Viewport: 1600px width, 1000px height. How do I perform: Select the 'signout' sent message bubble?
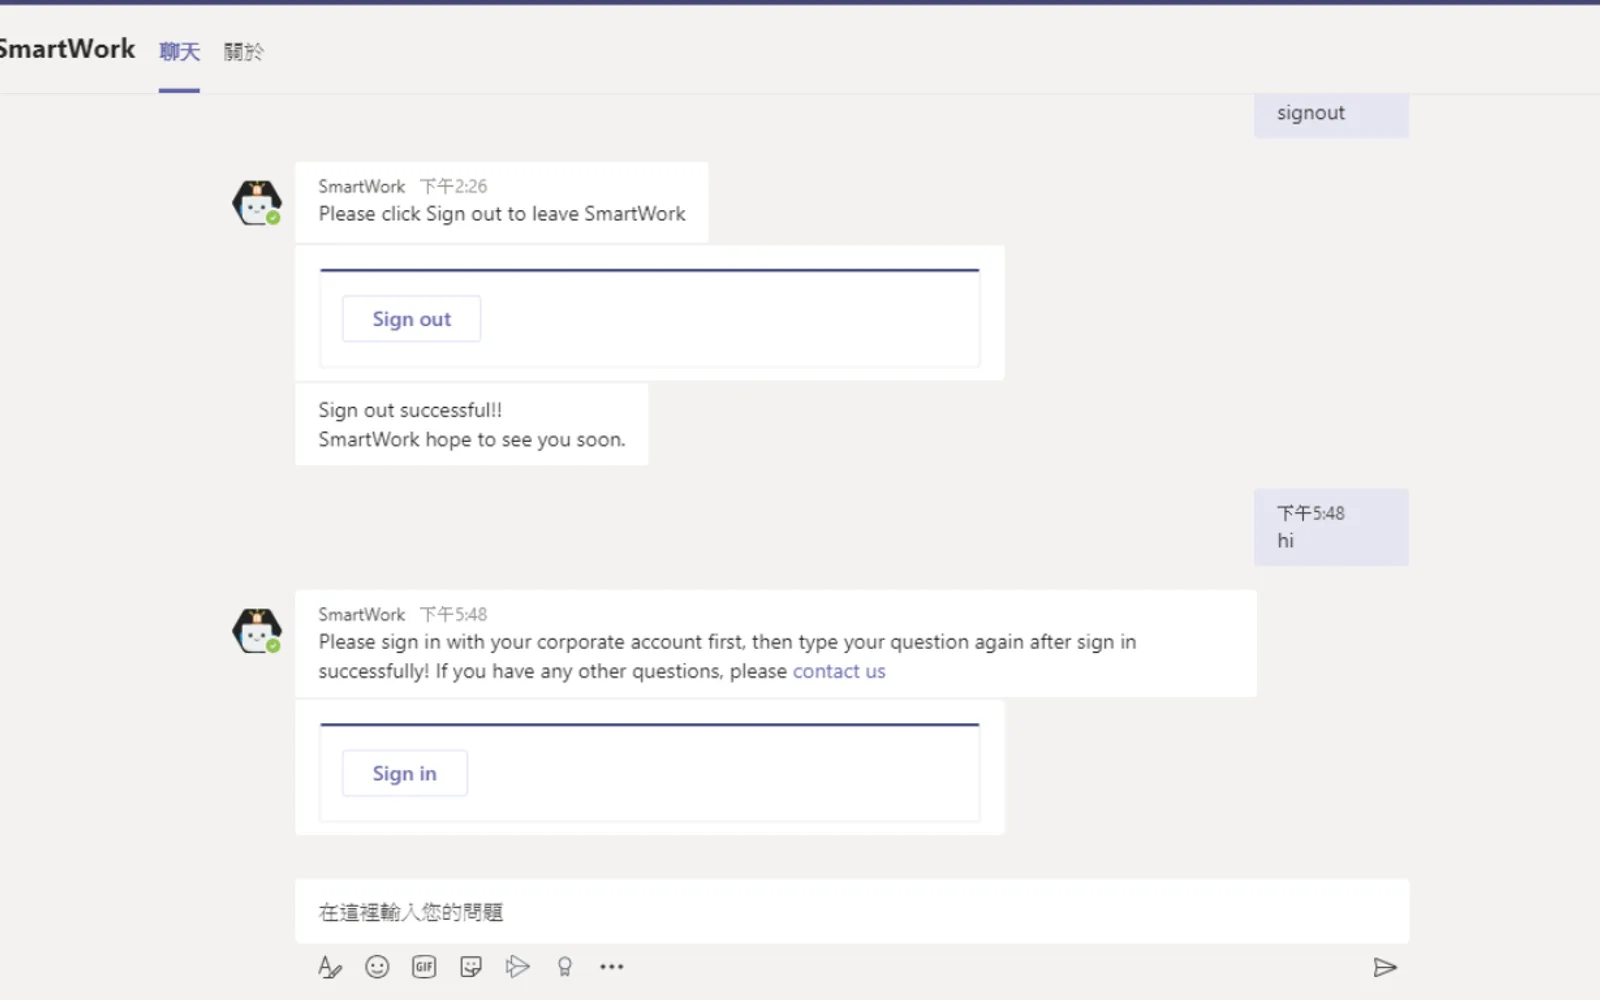pyautogui.click(x=1331, y=114)
